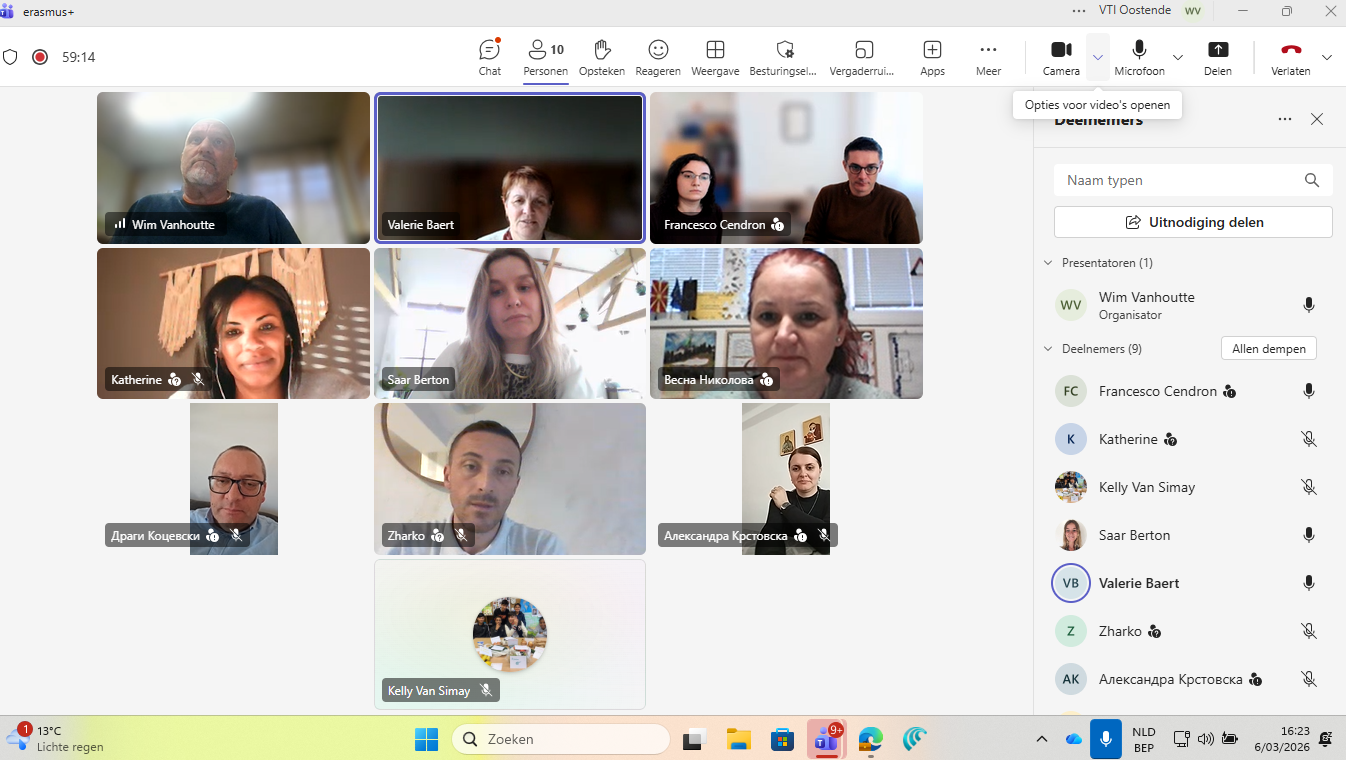
Task: Click the Wim Vanhoutte video tile
Action: pos(233,167)
